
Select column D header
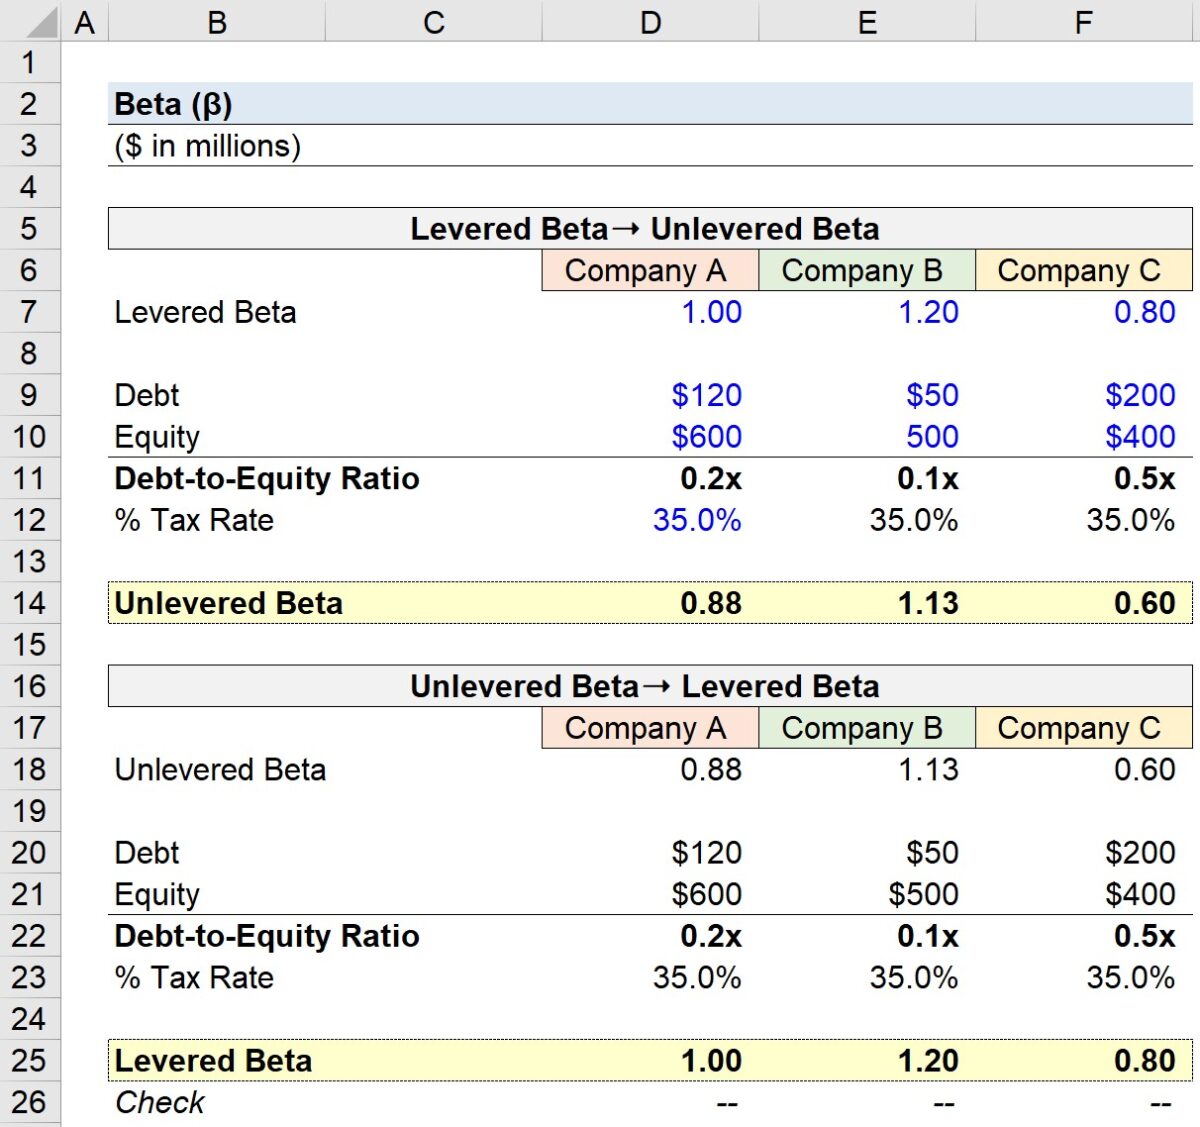pos(650,20)
